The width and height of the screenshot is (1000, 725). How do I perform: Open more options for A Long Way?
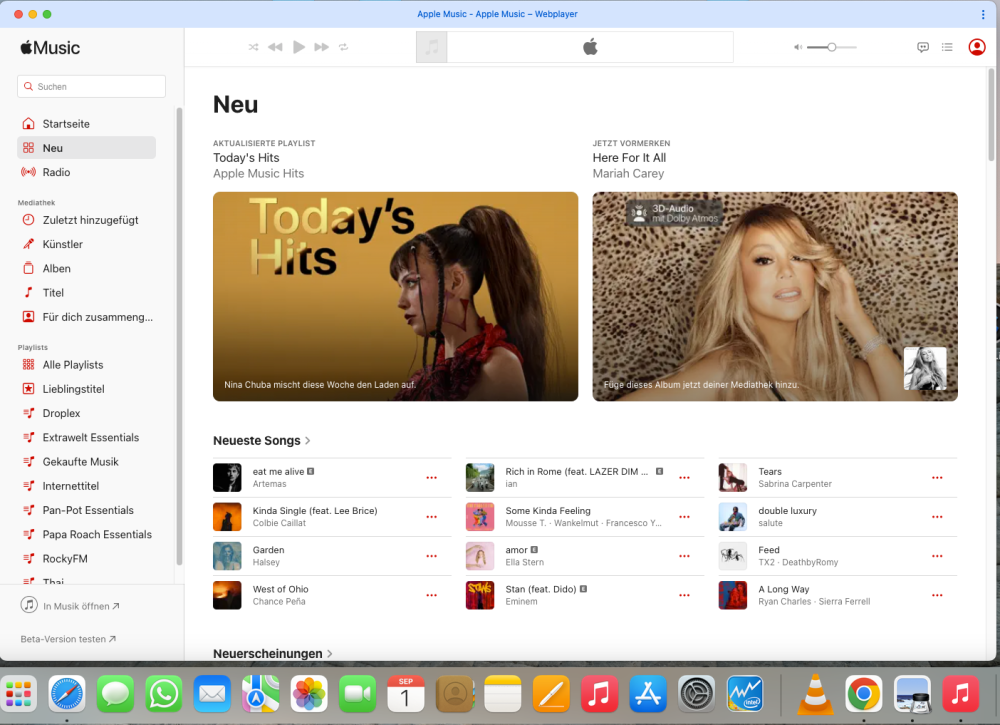click(937, 595)
